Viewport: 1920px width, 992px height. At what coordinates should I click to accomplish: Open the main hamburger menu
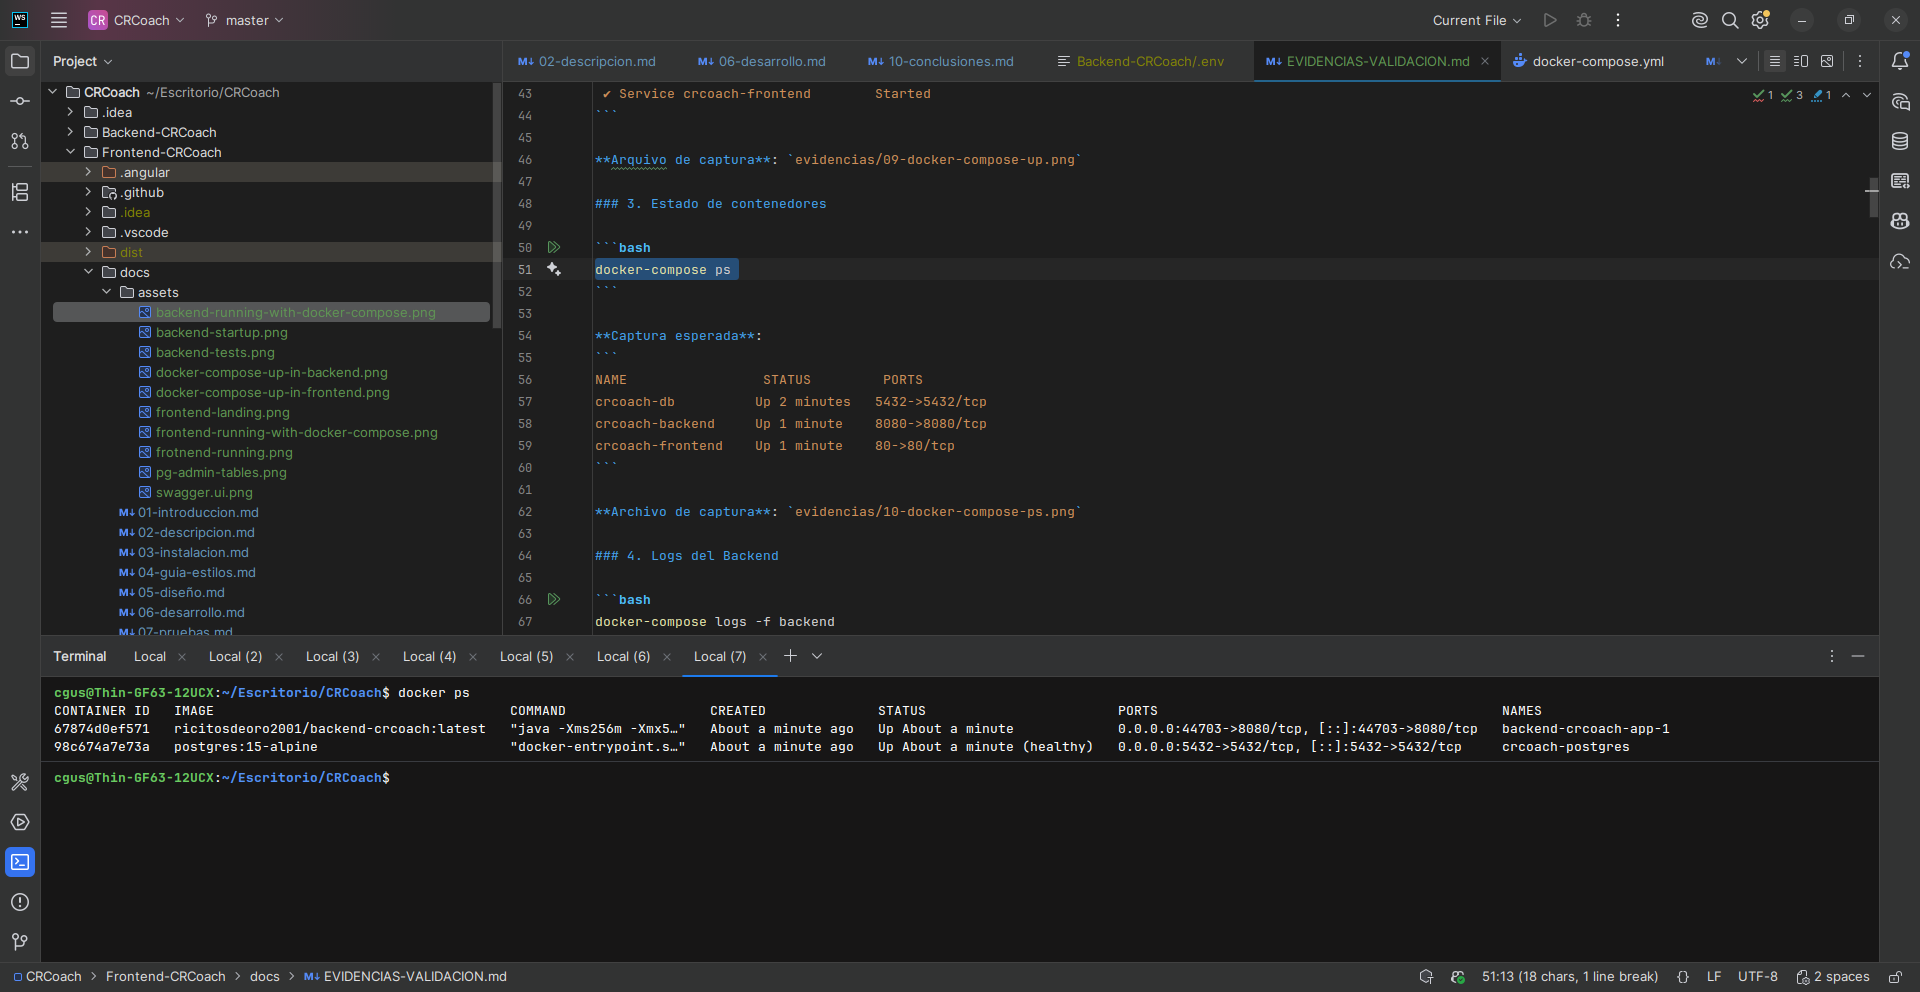(59, 20)
